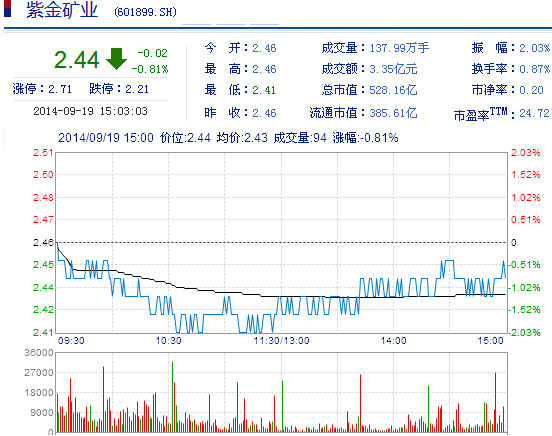Click the green -0.51% right axis label
The width and height of the screenshot is (552, 436).
[524, 265]
